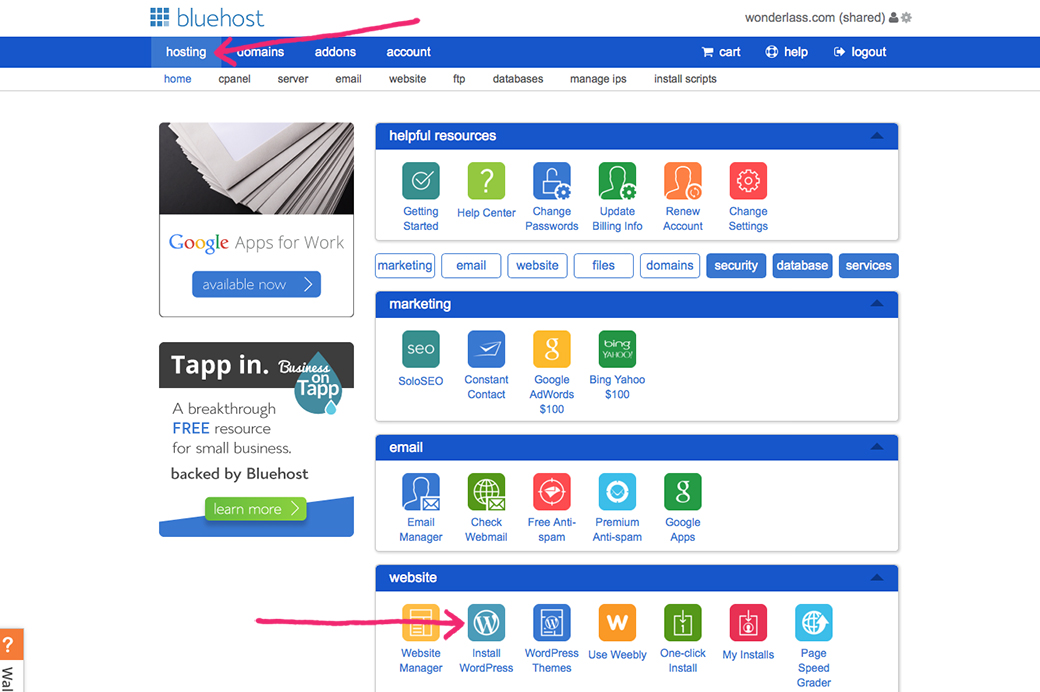
Task: Open the databases submenu item
Action: pos(518,79)
